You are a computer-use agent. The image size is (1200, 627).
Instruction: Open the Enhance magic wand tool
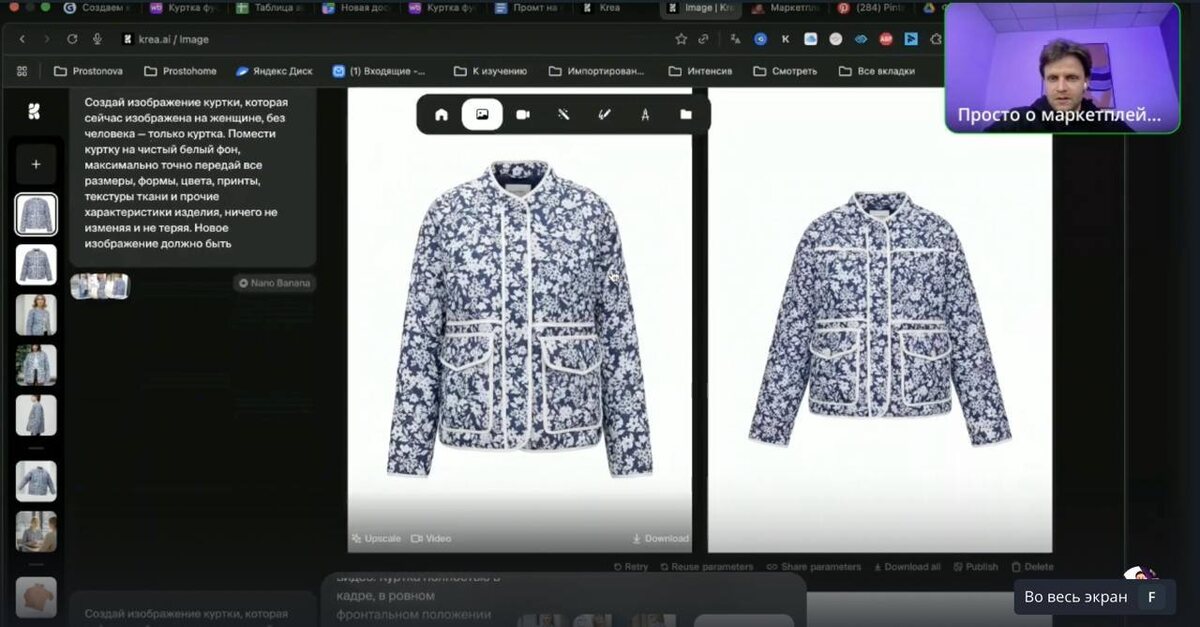tap(564, 115)
